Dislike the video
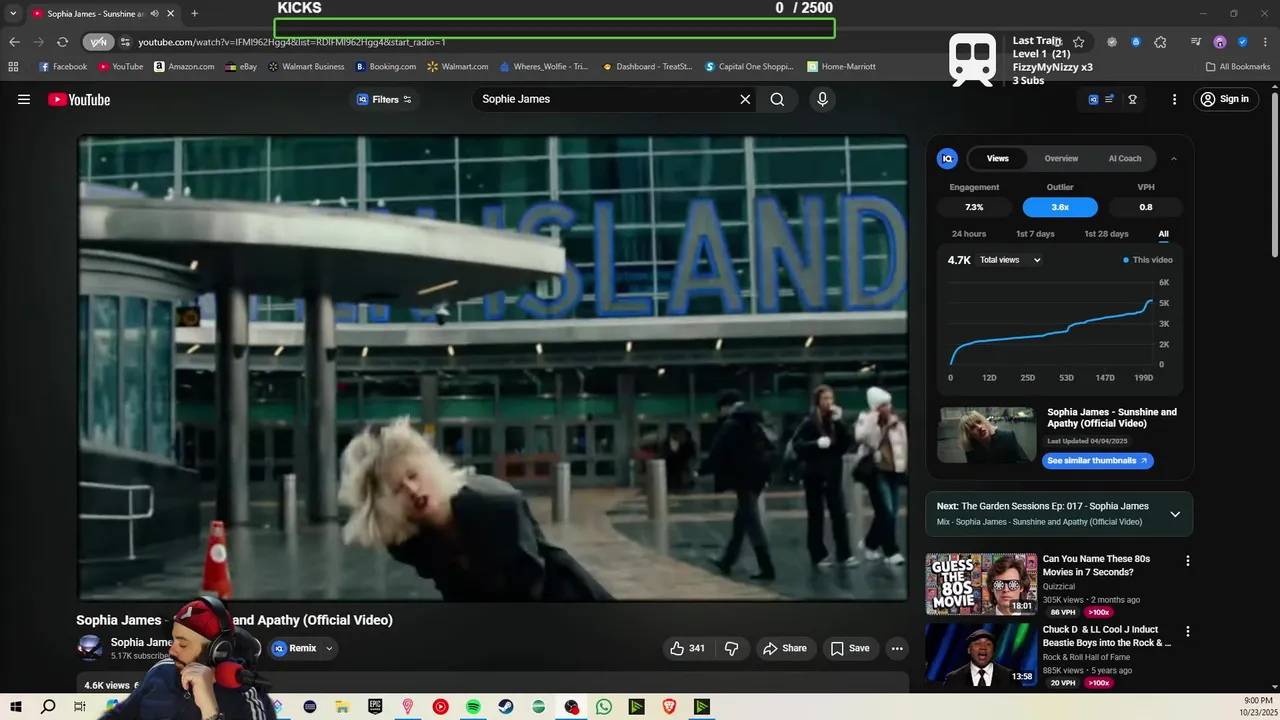This screenshot has width=1280, height=720. click(731, 648)
